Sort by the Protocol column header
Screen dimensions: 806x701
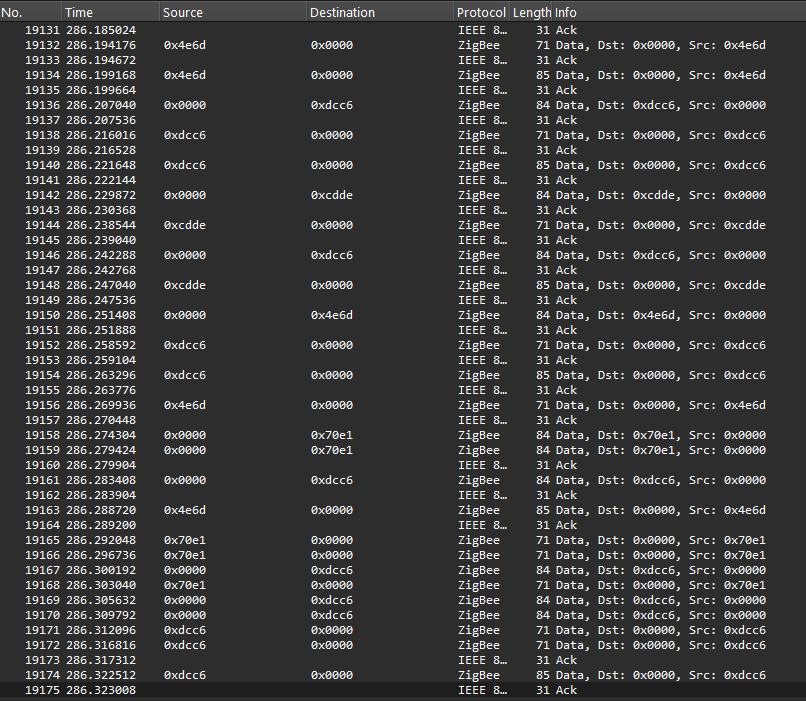[x=482, y=12]
